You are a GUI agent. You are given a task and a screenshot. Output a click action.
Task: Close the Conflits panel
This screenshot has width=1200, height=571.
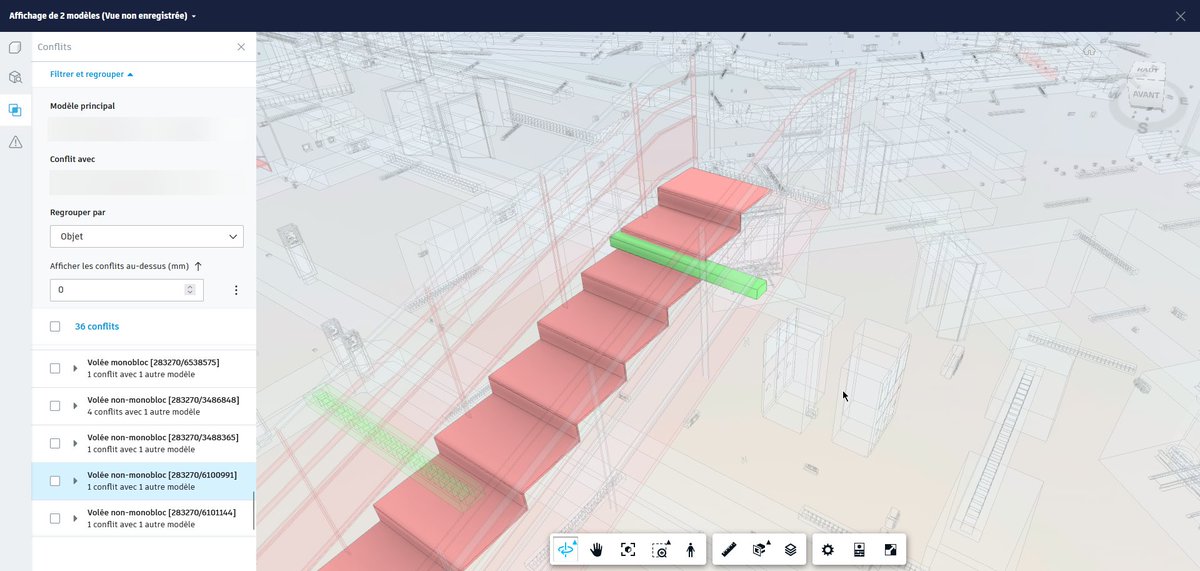(x=241, y=47)
